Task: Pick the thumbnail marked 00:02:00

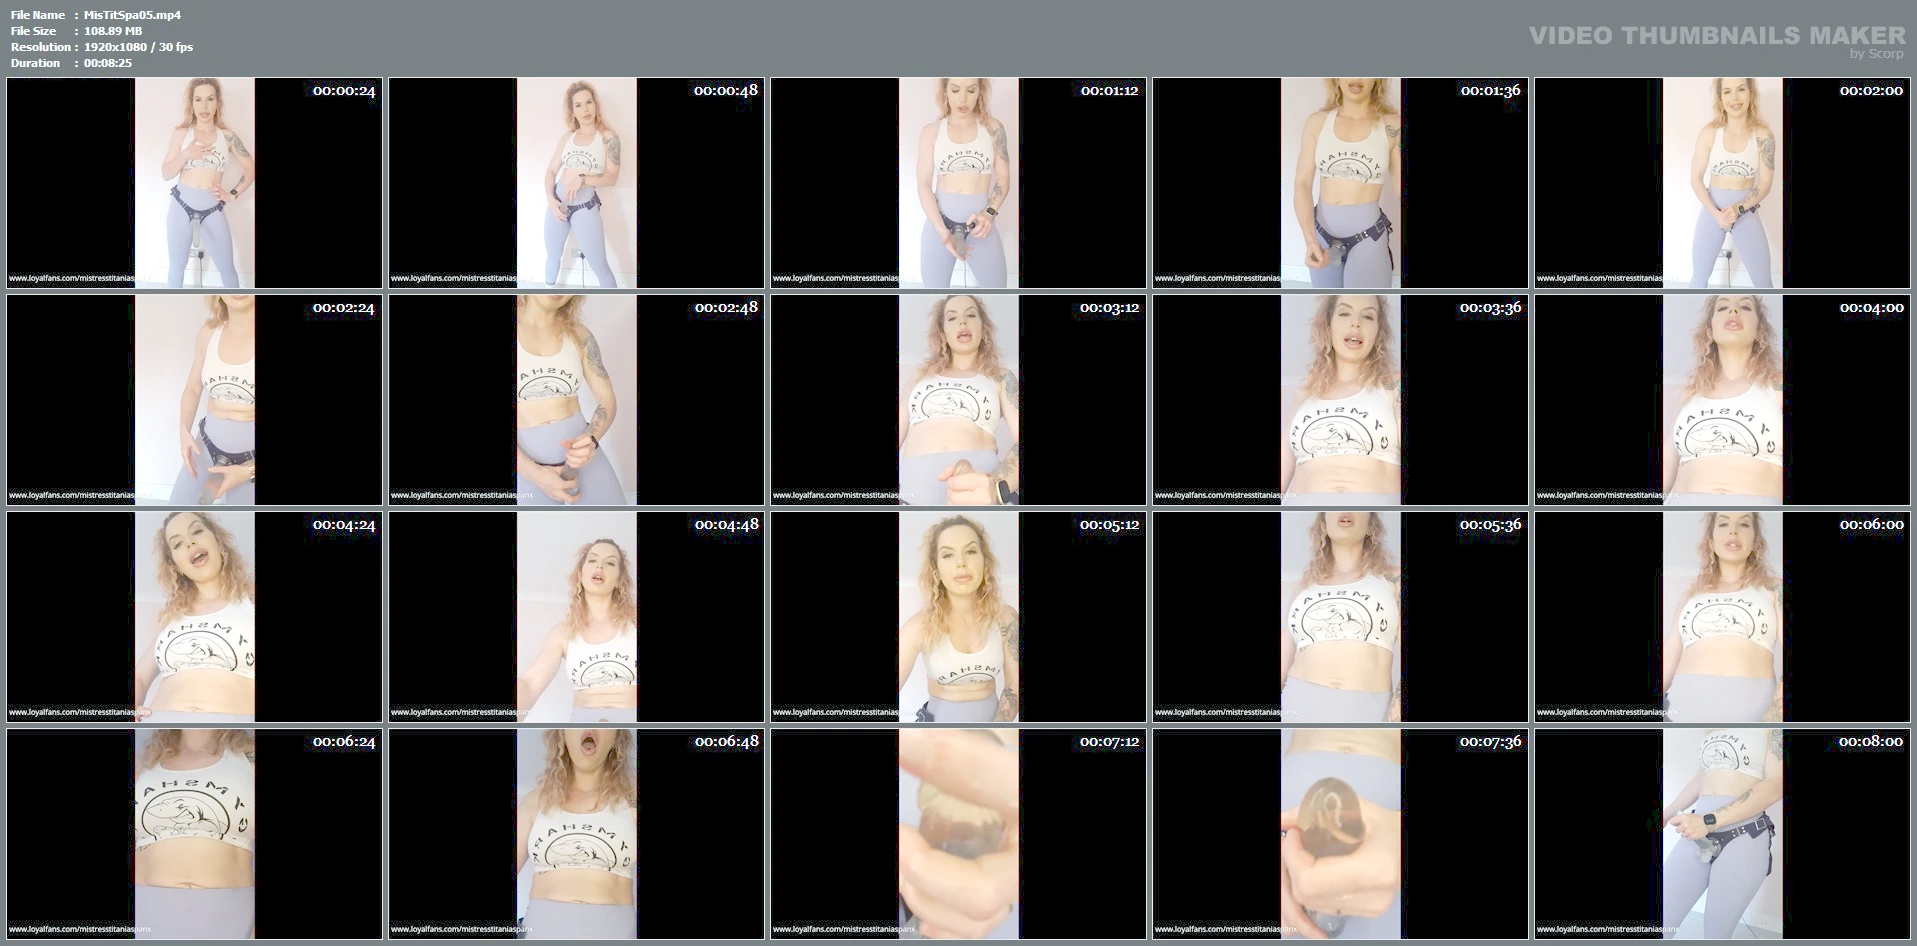Action: pos(1723,183)
